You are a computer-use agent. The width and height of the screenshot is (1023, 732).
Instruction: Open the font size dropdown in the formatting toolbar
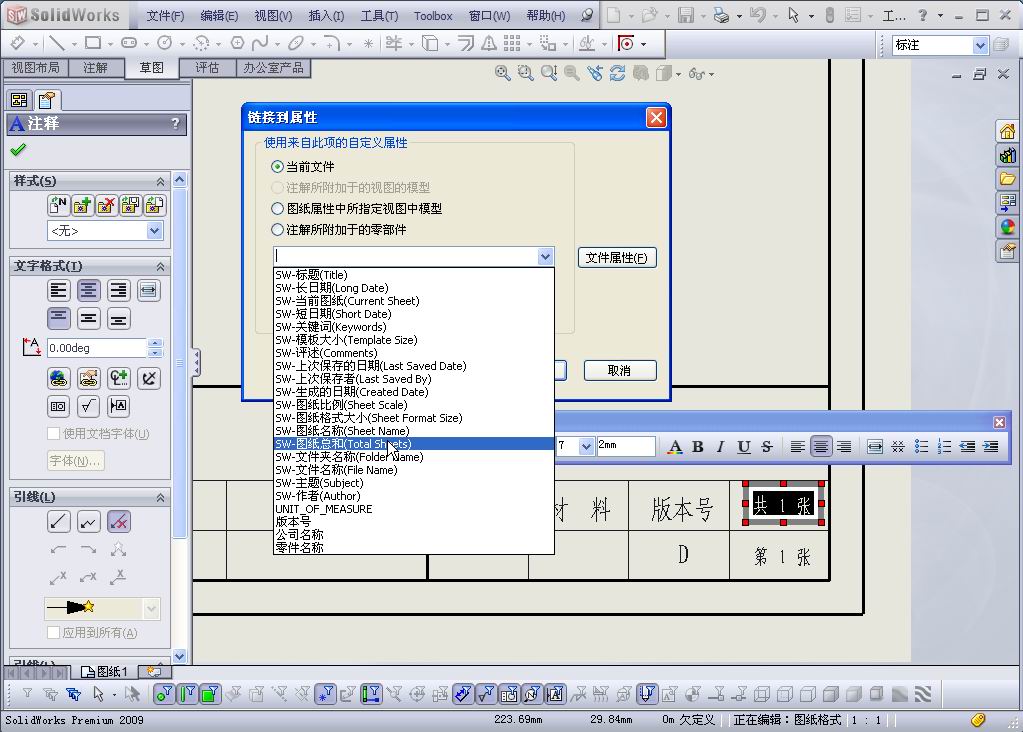point(586,446)
